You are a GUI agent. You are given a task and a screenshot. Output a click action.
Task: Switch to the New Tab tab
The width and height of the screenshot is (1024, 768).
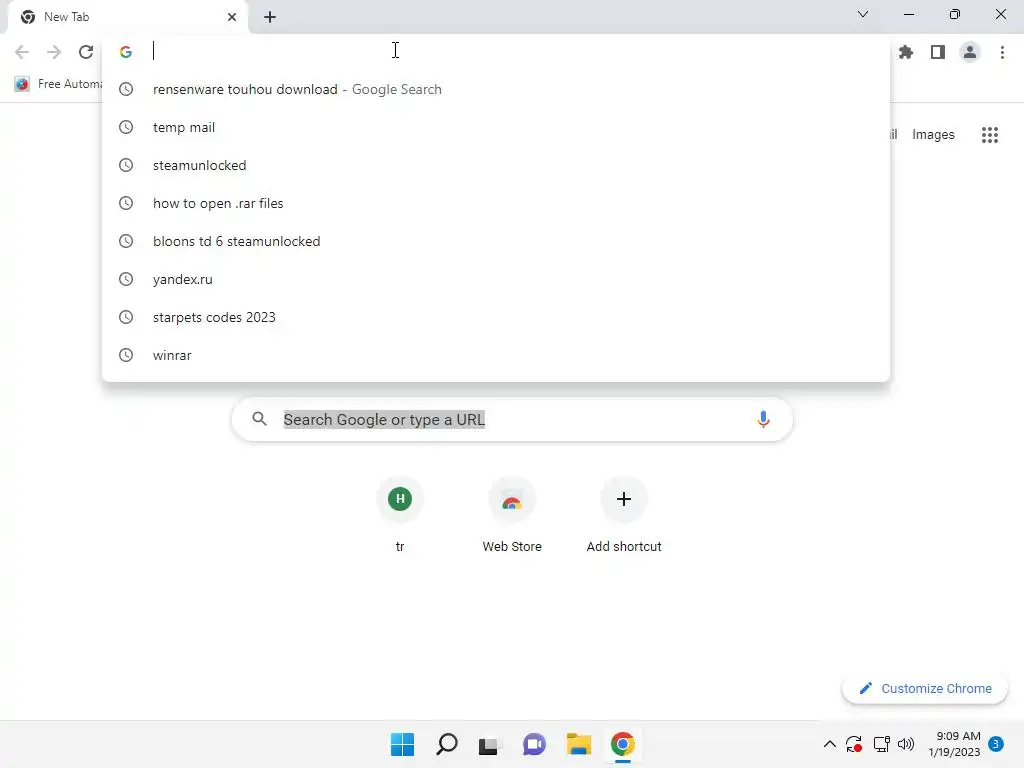[x=127, y=17]
